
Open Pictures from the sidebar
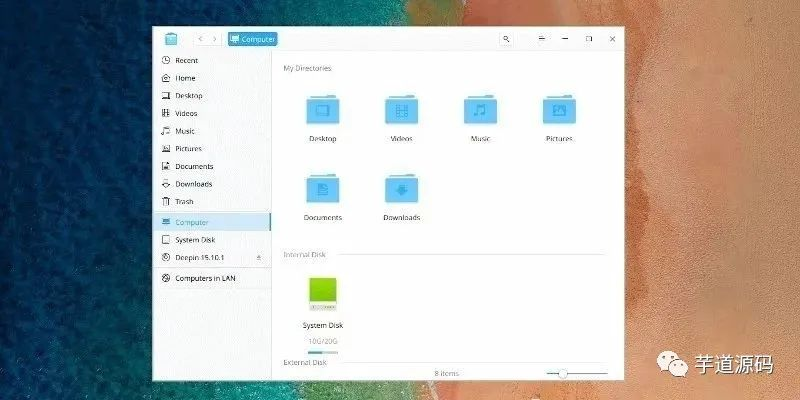(x=212, y=148)
